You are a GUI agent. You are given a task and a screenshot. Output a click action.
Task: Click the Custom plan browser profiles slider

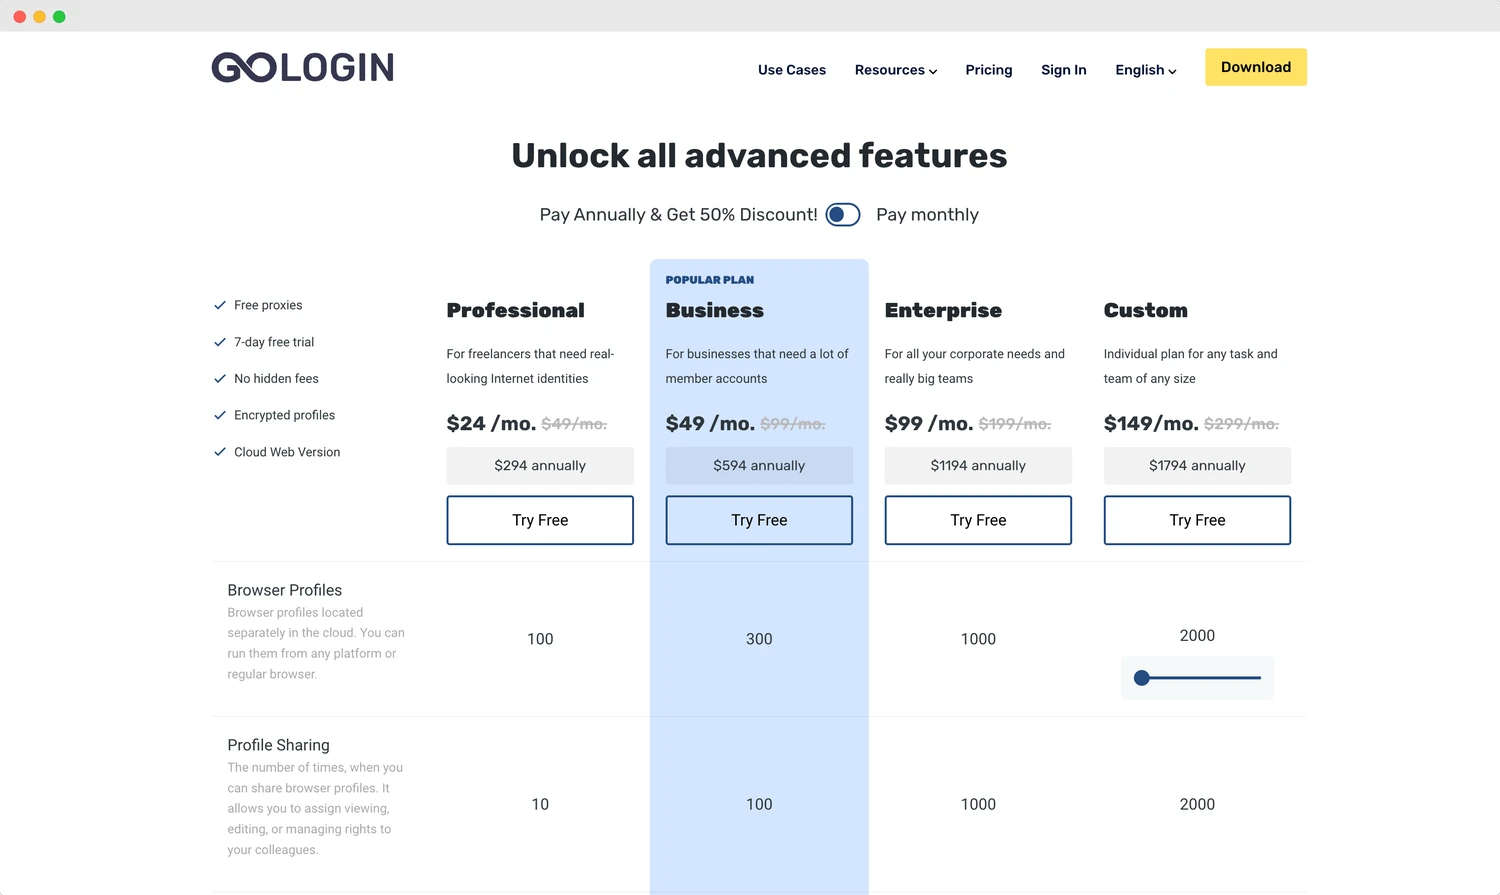[x=1197, y=678]
